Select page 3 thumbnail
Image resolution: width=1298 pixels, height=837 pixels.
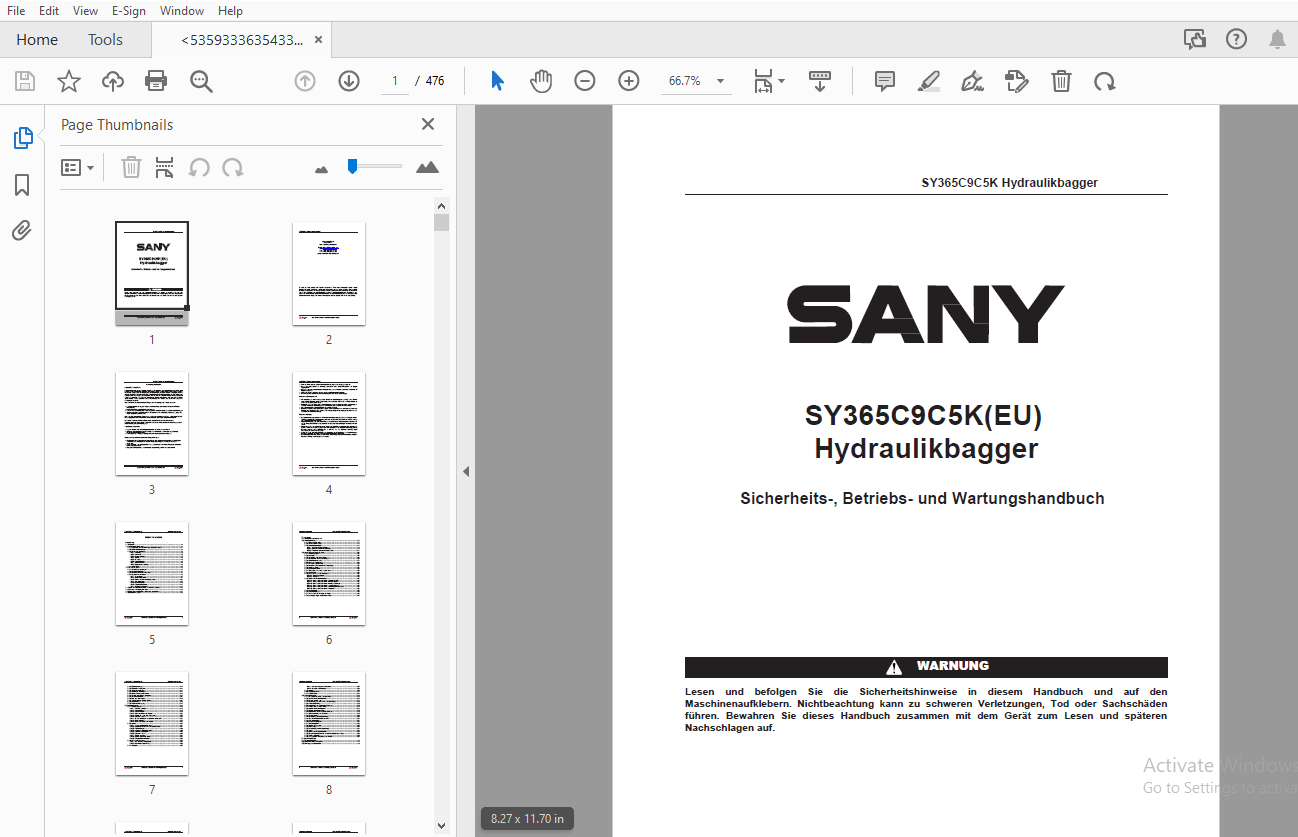pos(152,423)
